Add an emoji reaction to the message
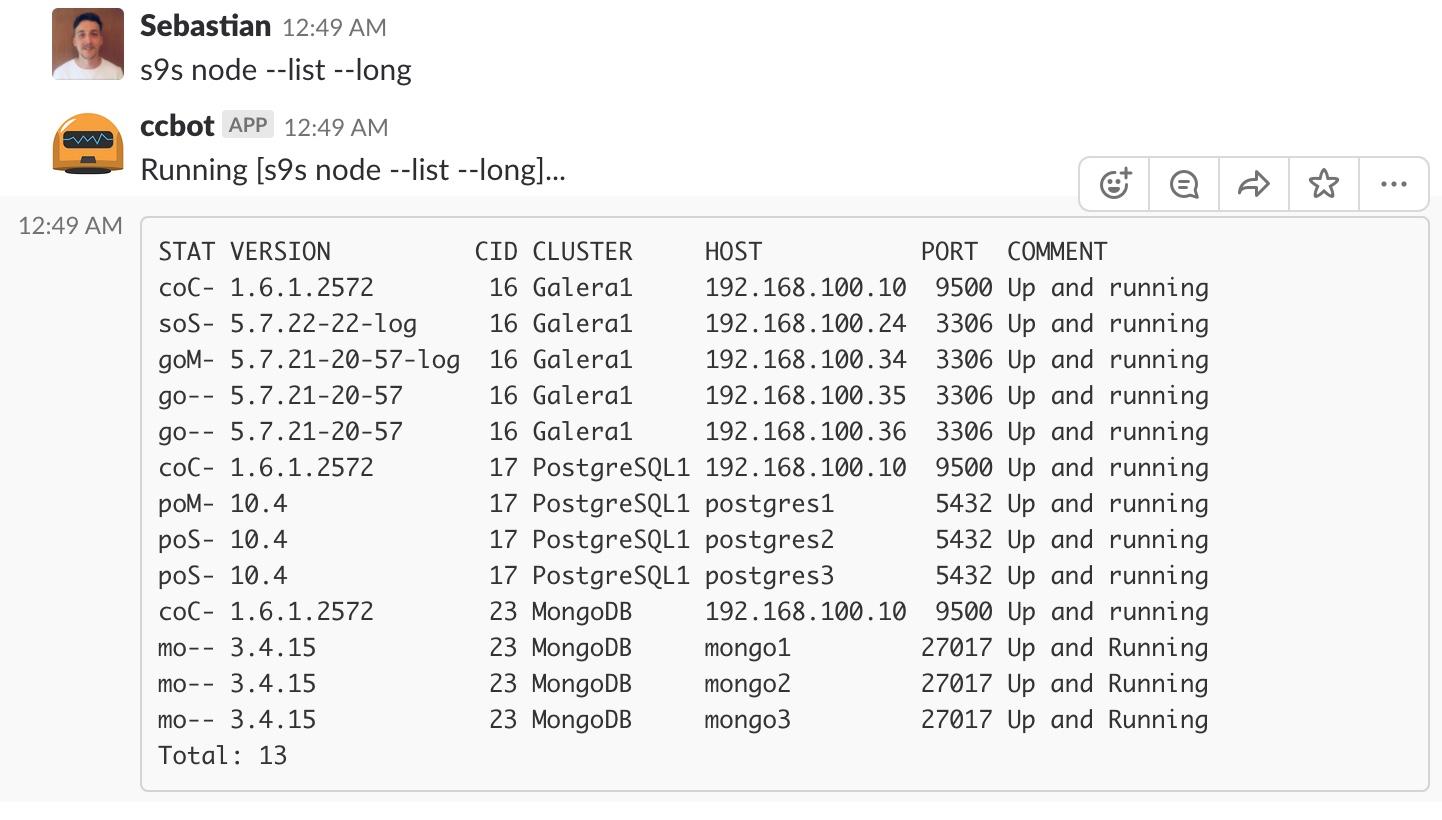 click(x=1114, y=184)
